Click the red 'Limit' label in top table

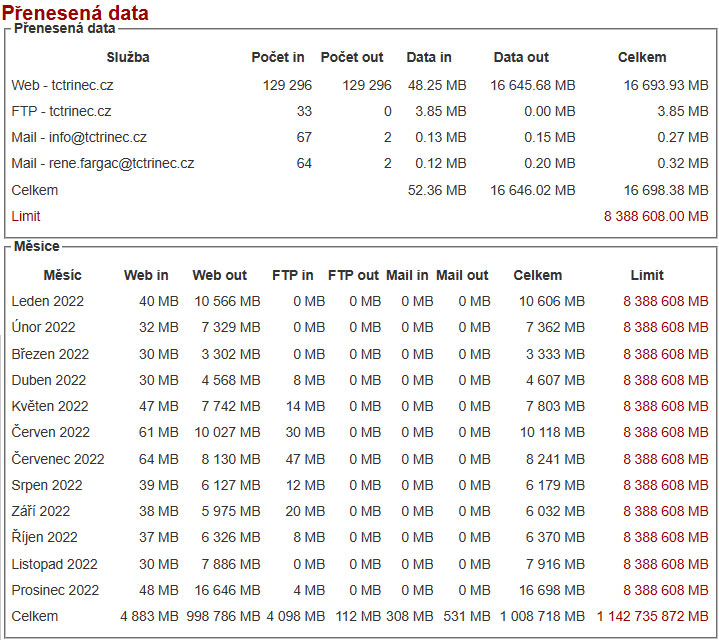tap(26, 216)
